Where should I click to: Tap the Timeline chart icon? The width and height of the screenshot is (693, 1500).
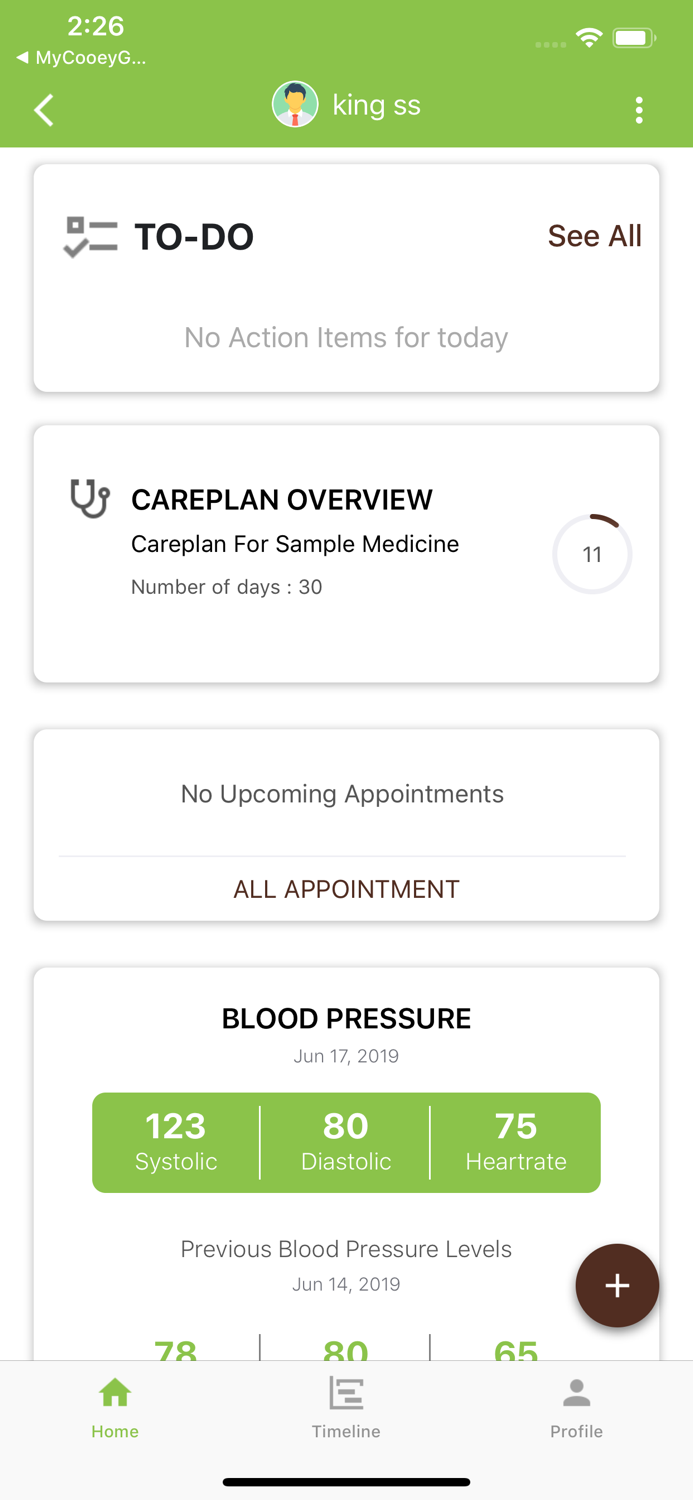point(346,1392)
